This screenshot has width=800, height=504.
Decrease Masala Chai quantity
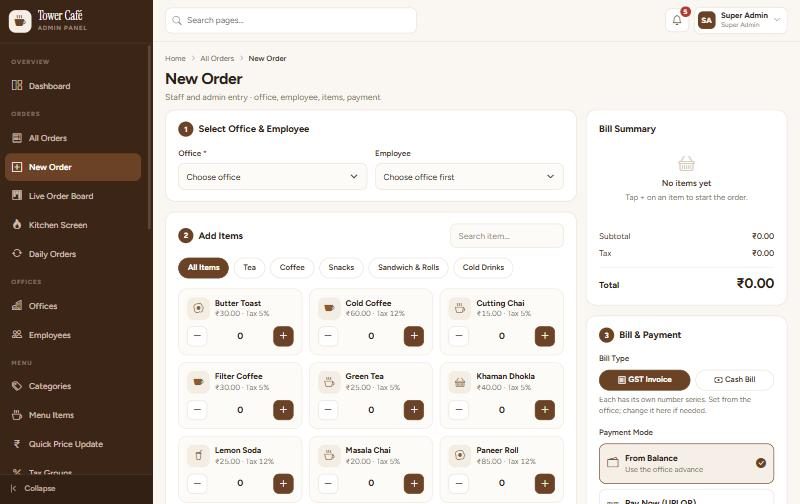(x=328, y=483)
